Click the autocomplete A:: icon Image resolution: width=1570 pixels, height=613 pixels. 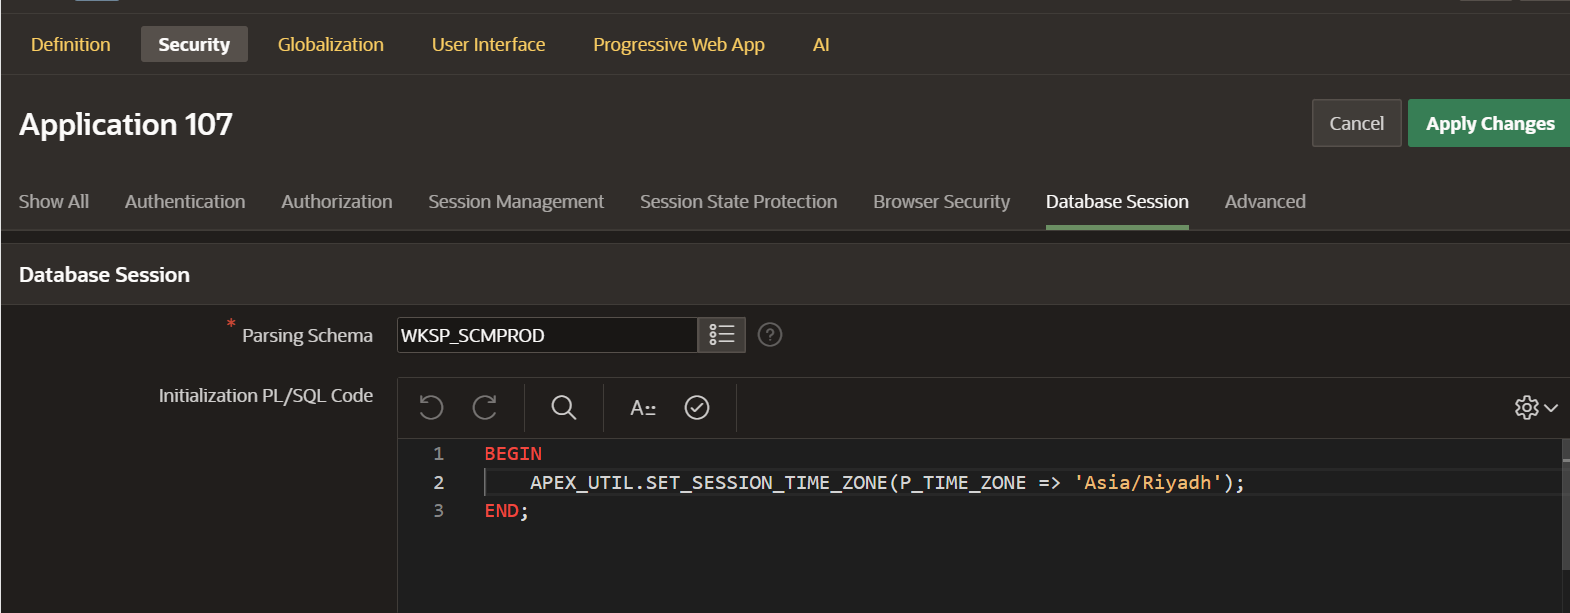click(643, 407)
